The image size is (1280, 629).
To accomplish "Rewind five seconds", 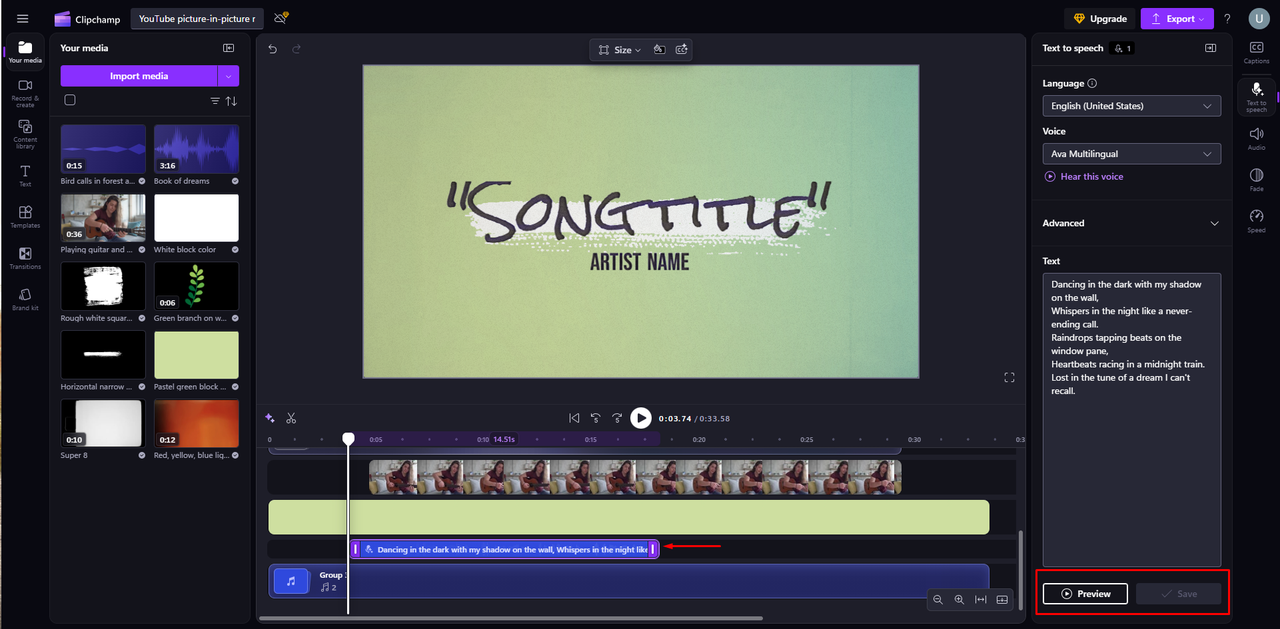I will [x=595, y=418].
